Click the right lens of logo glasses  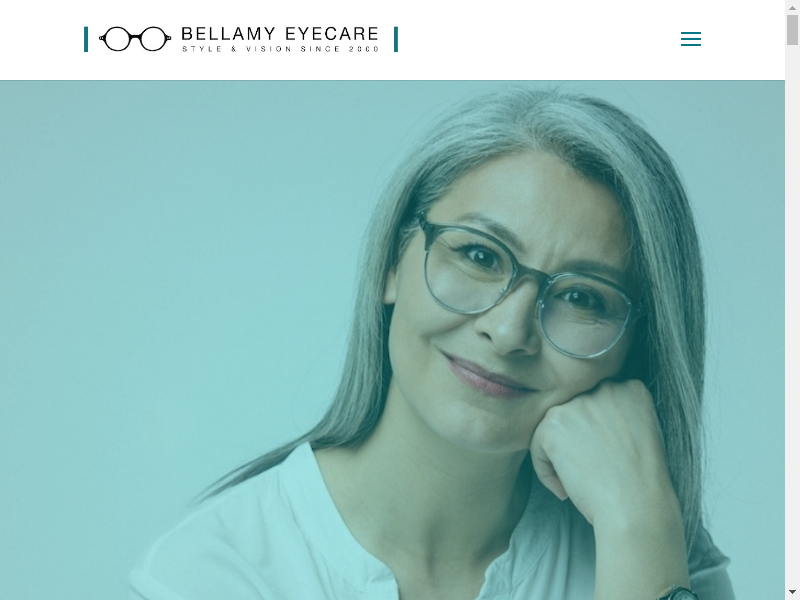153,39
